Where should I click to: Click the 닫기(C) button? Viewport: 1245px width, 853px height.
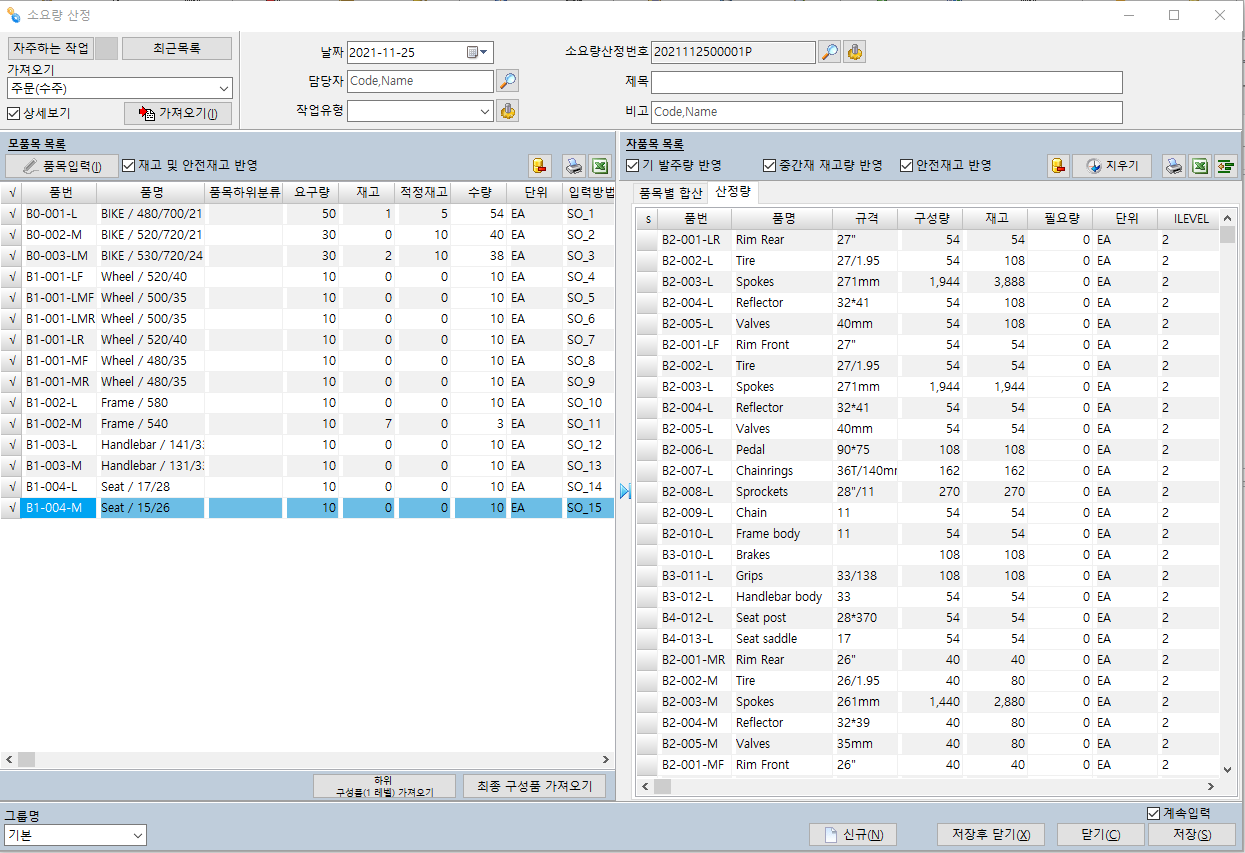click(1100, 835)
